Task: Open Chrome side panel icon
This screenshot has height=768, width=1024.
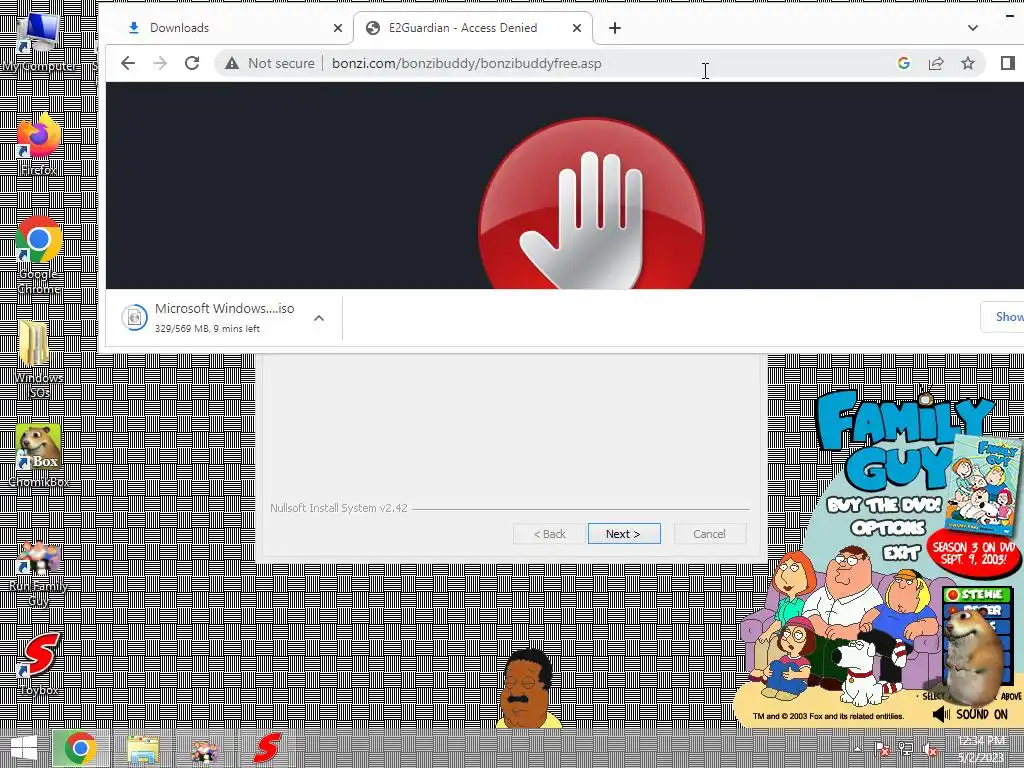Action: (x=1007, y=63)
